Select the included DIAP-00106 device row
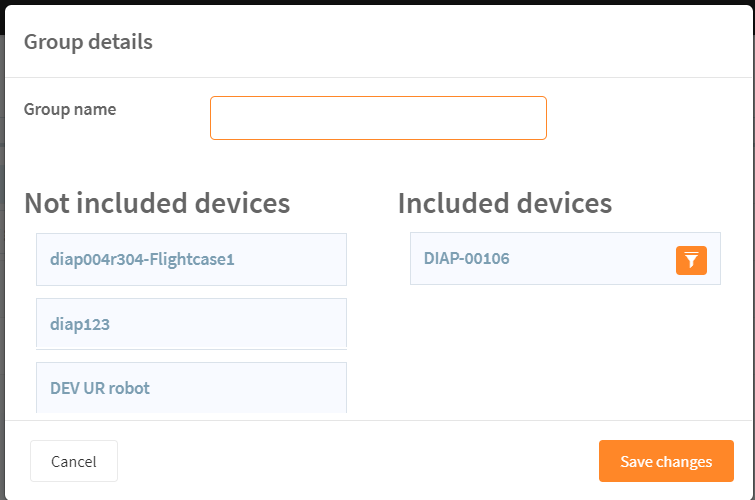755x500 pixels. coord(565,259)
